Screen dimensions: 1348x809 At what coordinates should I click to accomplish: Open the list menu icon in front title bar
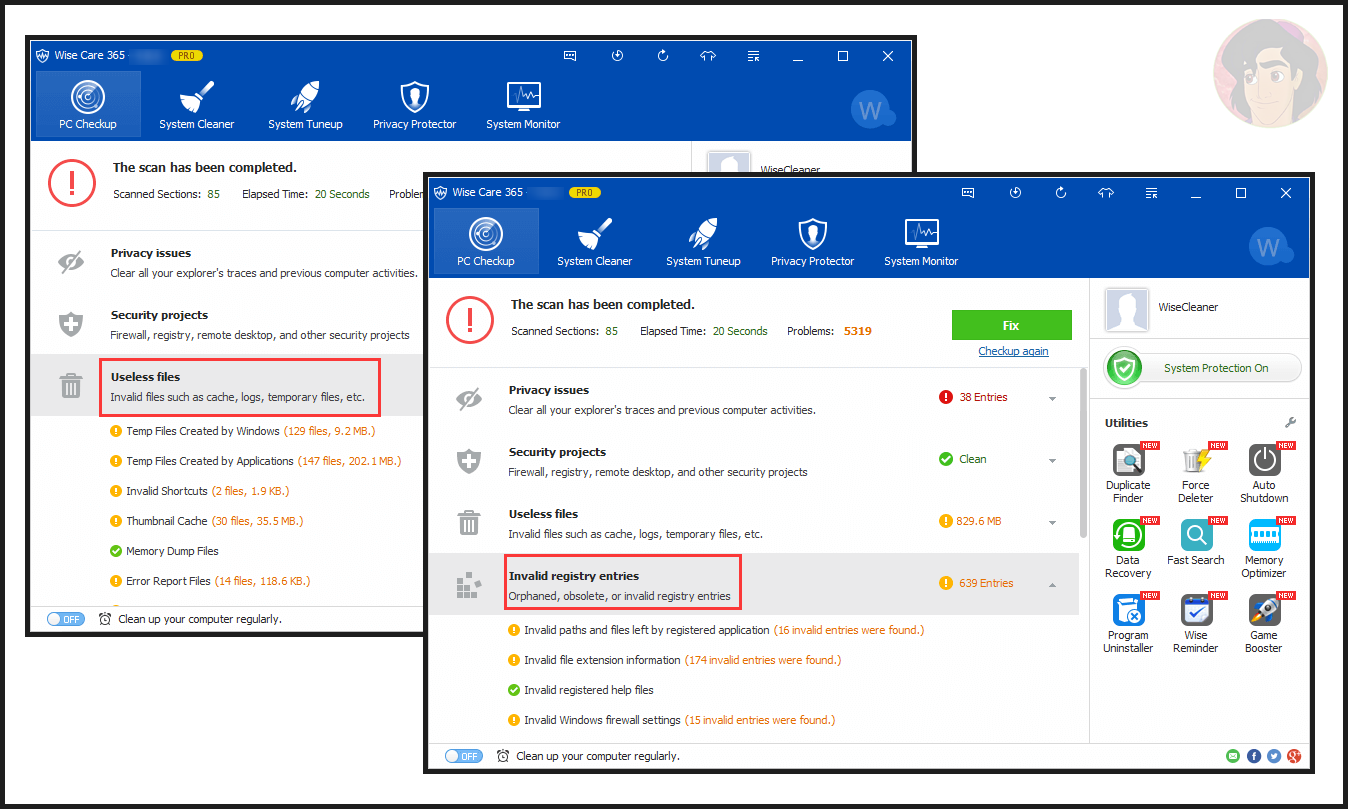click(x=1152, y=192)
